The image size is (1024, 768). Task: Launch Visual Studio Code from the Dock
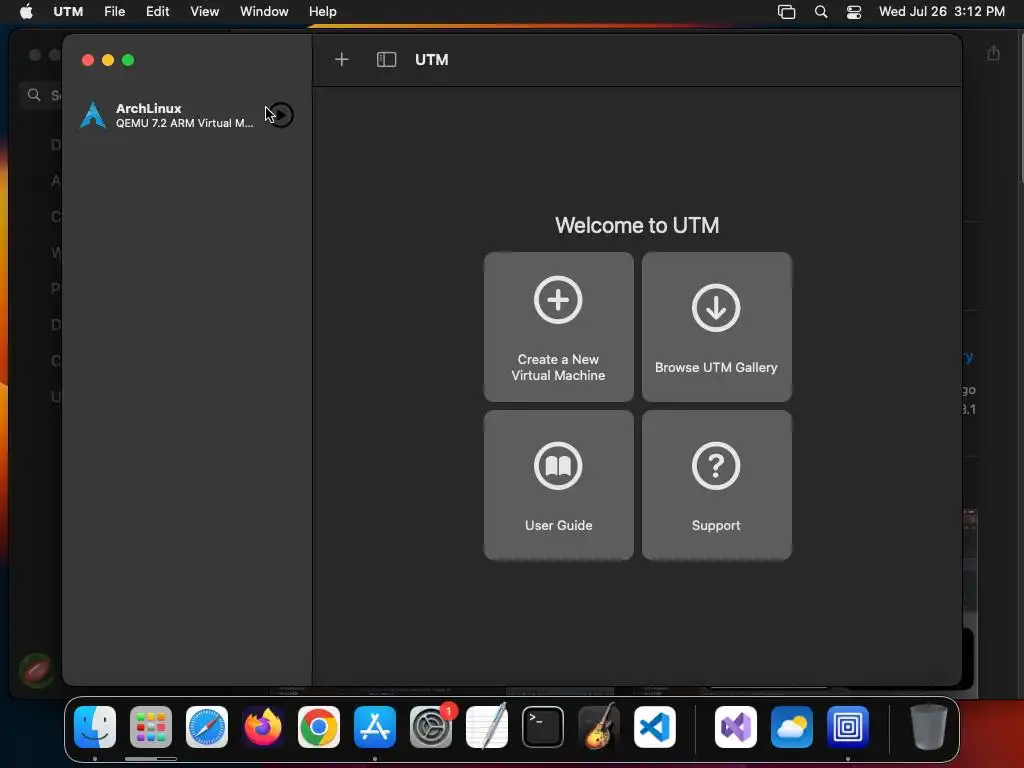[655, 727]
